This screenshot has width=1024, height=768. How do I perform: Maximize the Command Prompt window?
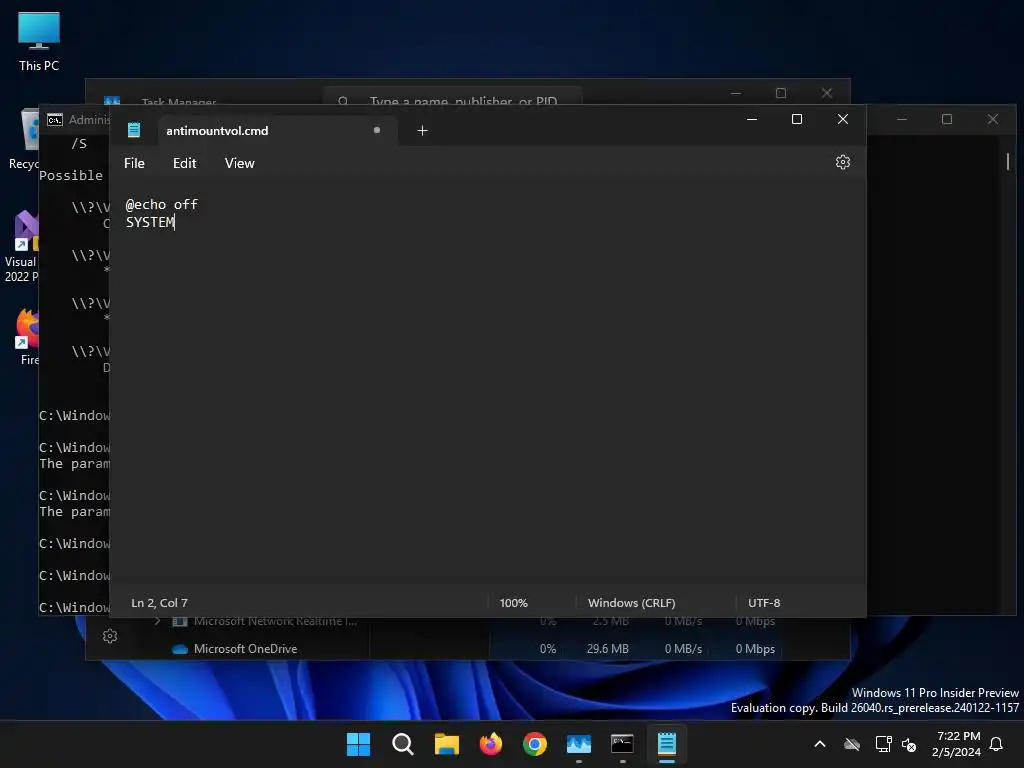coord(947,119)
